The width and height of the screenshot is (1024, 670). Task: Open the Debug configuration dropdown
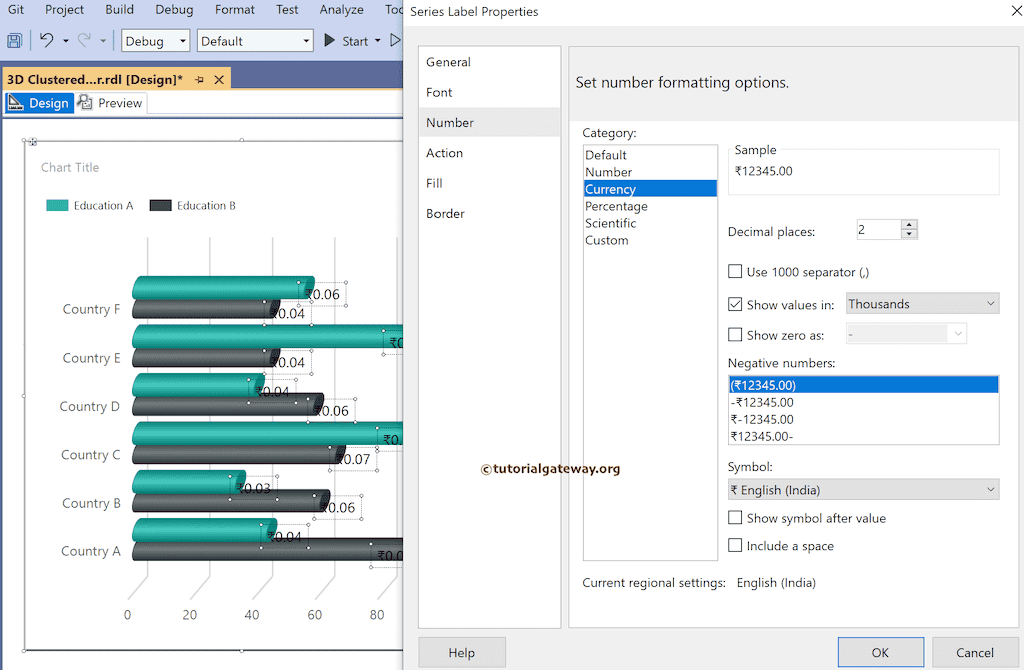(x=155, y=41)
